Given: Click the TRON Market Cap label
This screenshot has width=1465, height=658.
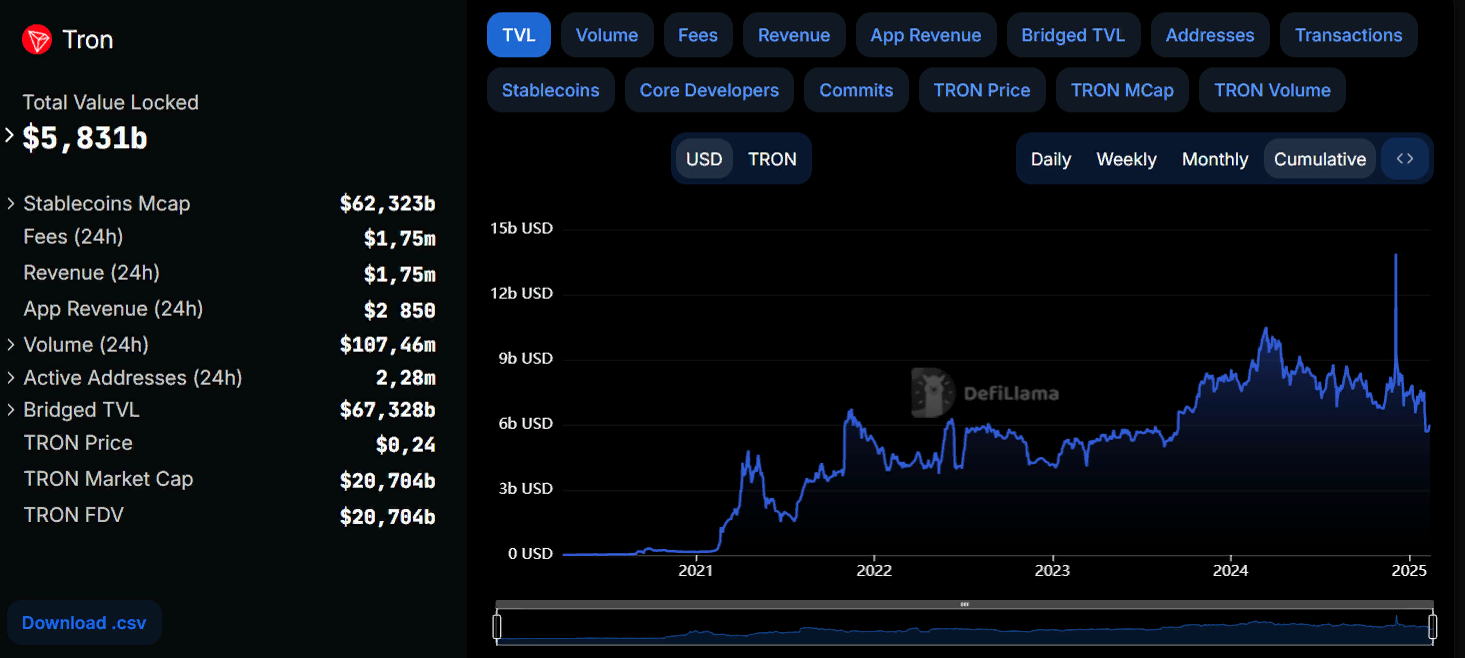Looking at the screenshot, I should pyautogui.click(x=108, y=479).
